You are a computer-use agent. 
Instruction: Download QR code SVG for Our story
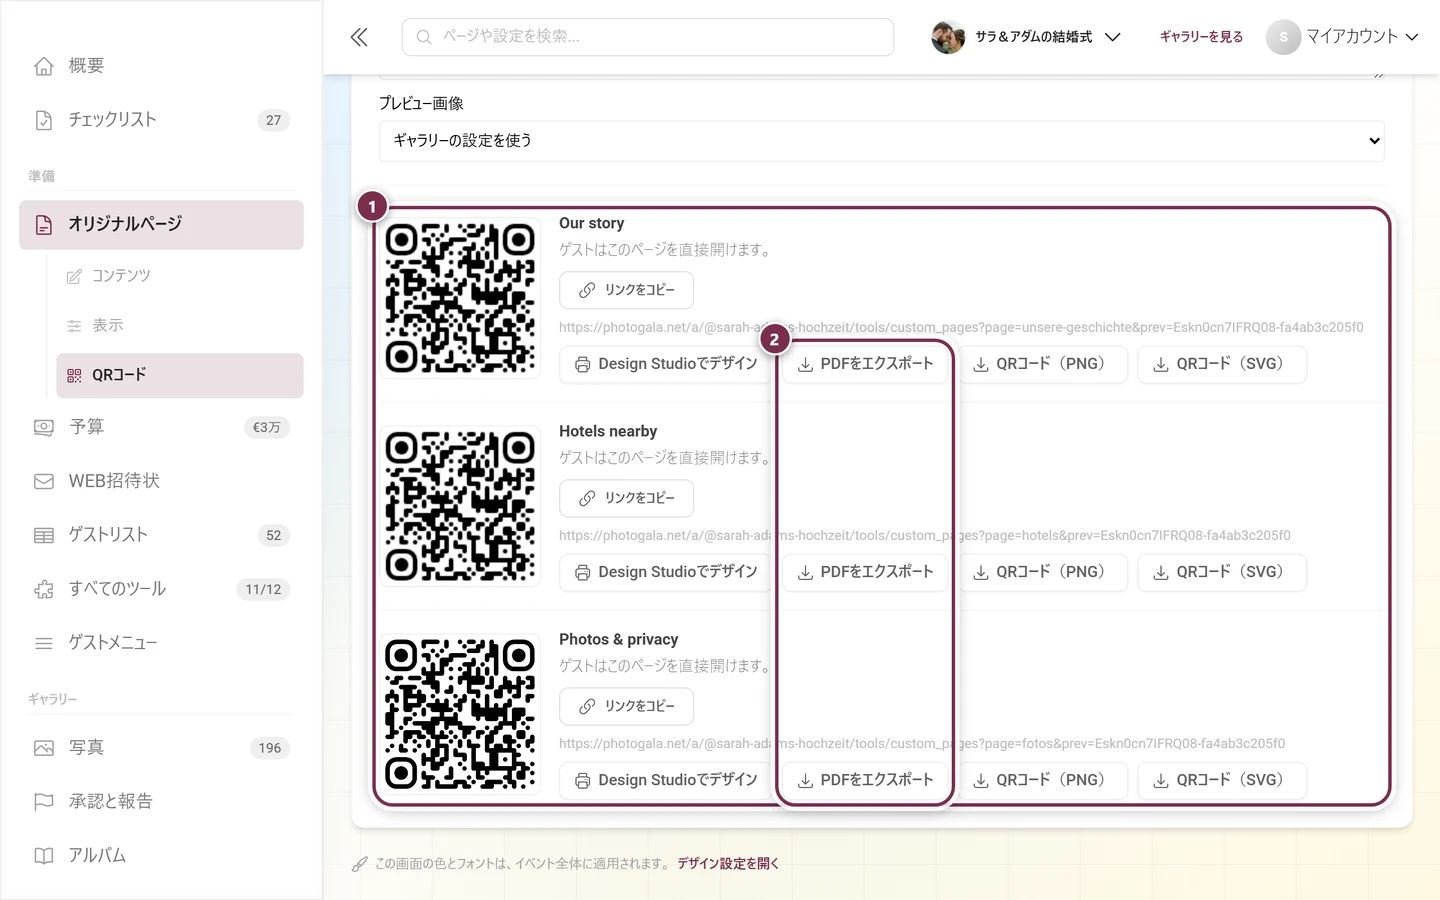1221,364
